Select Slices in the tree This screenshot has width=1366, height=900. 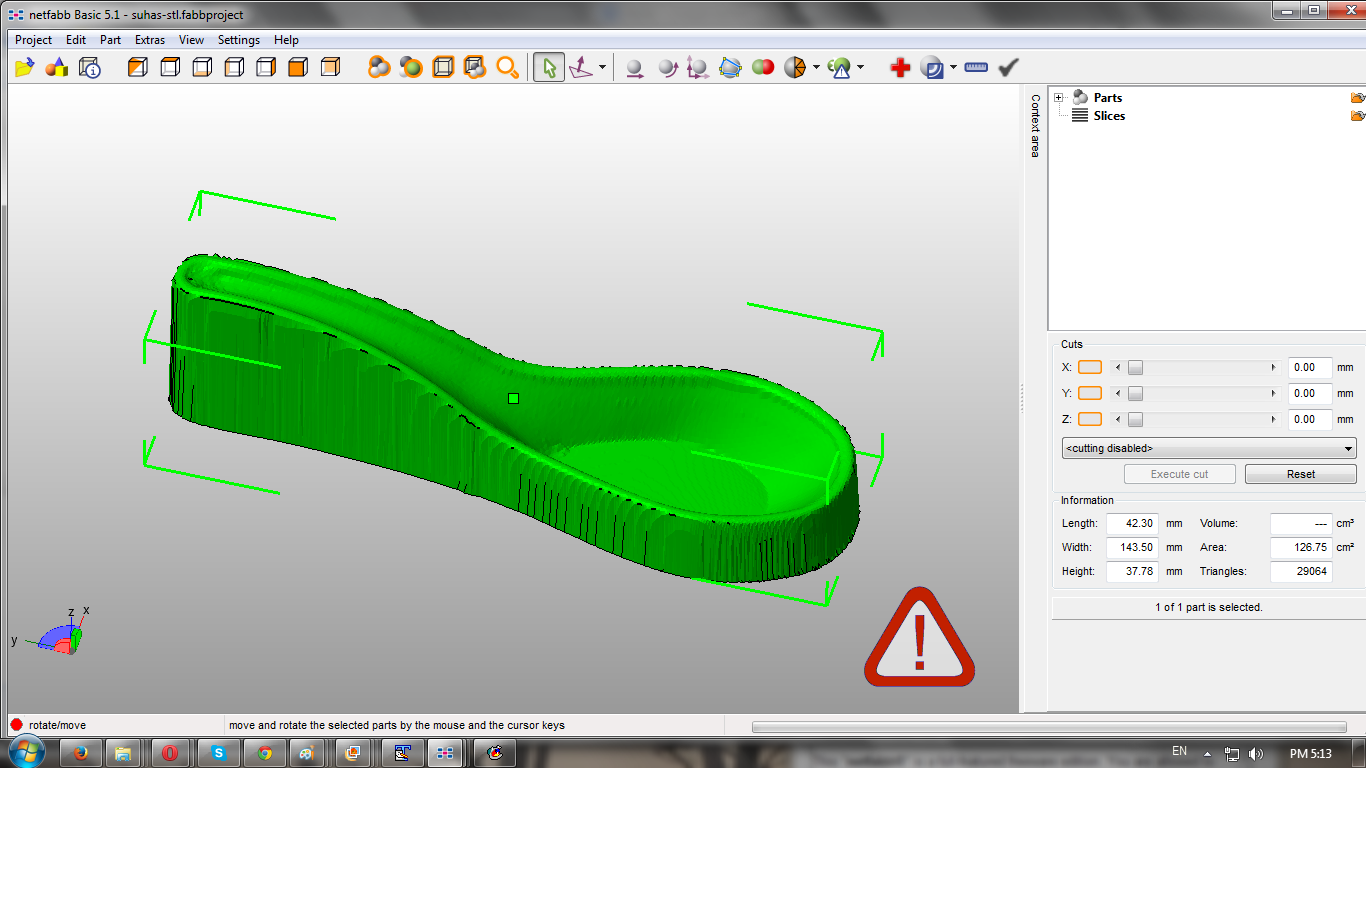(1109, 116)
